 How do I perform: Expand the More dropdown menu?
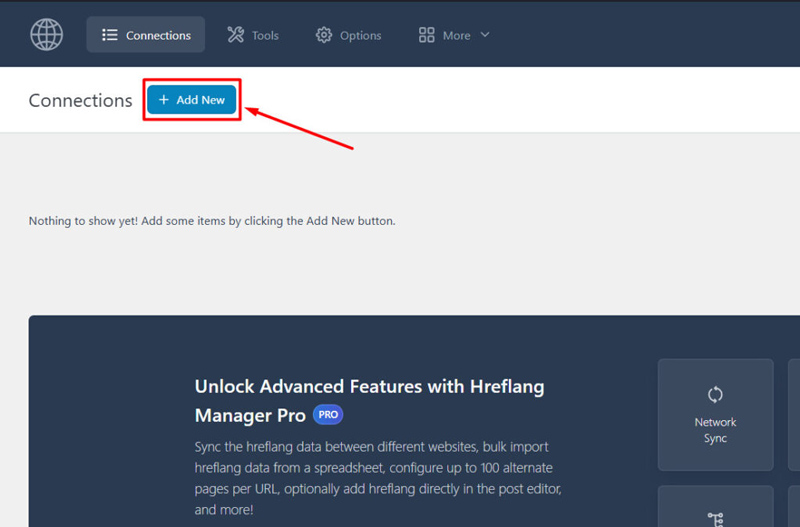(454, 35)
